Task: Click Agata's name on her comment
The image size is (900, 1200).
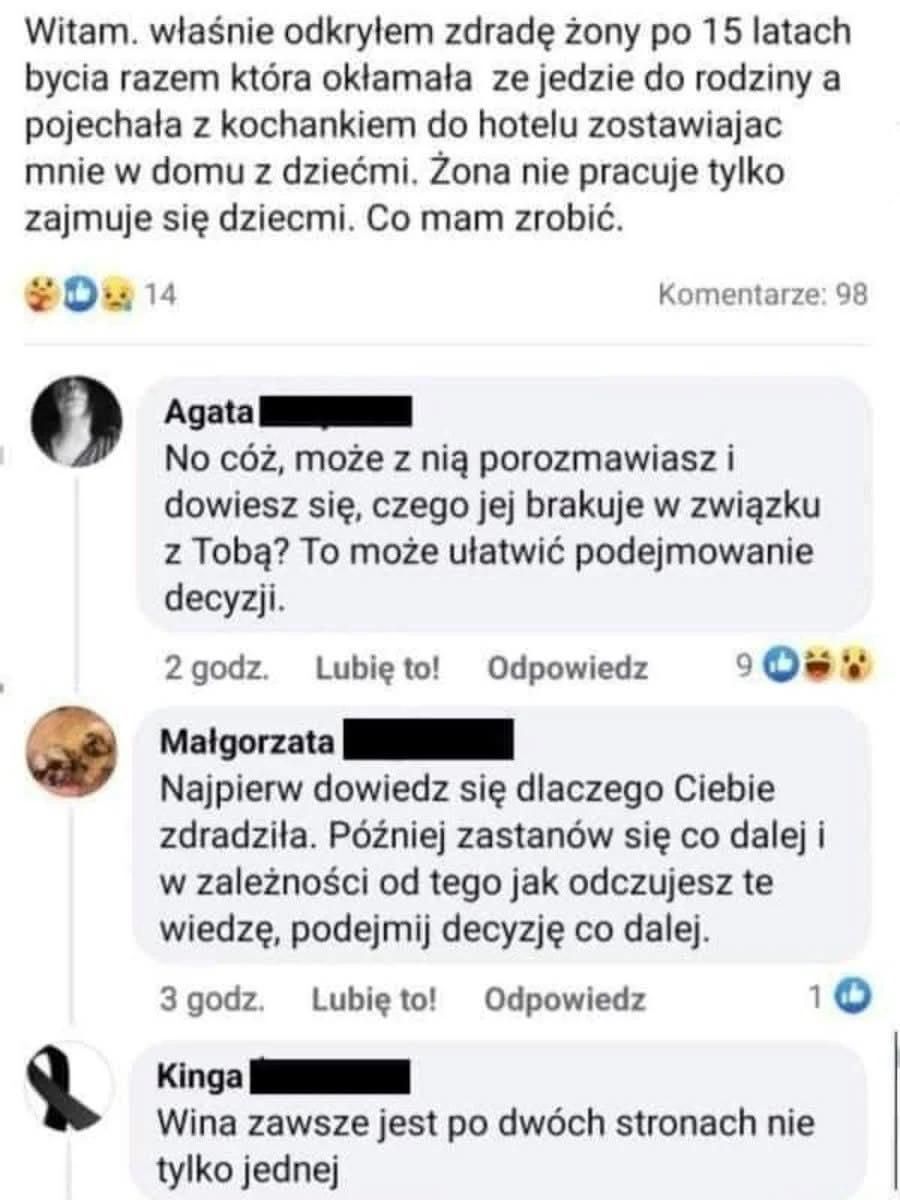Action: point(208,411)
